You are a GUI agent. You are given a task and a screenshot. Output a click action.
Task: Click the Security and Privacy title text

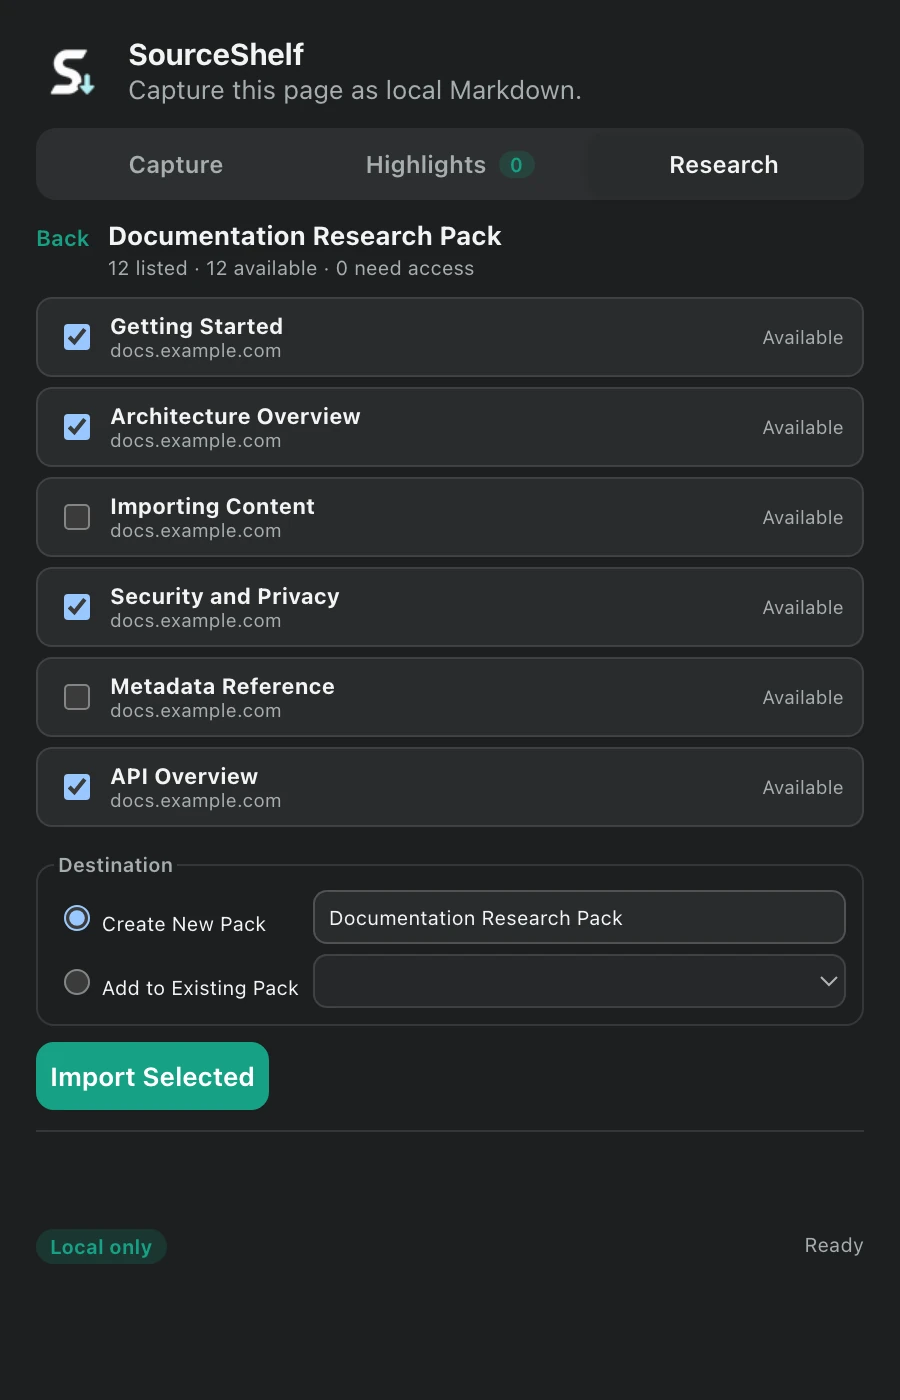click(225, 597)
